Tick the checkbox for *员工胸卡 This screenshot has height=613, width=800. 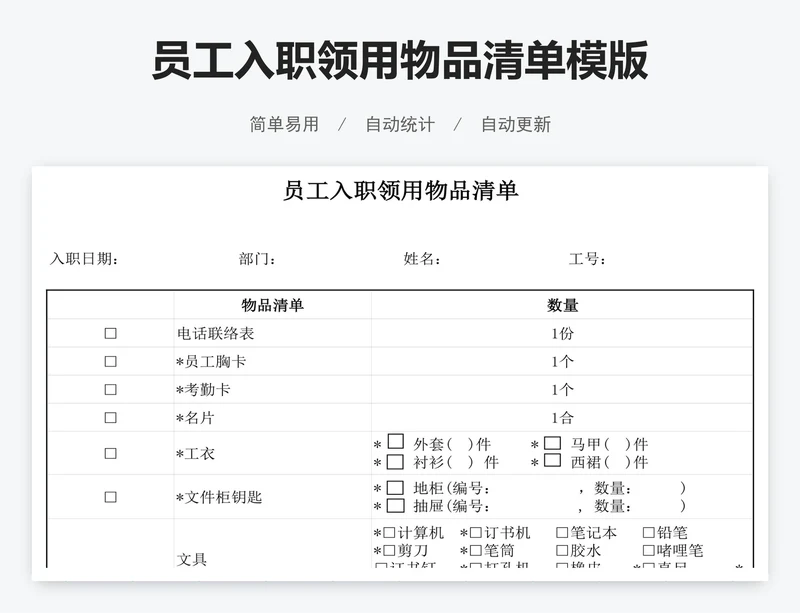pos(110,361)
